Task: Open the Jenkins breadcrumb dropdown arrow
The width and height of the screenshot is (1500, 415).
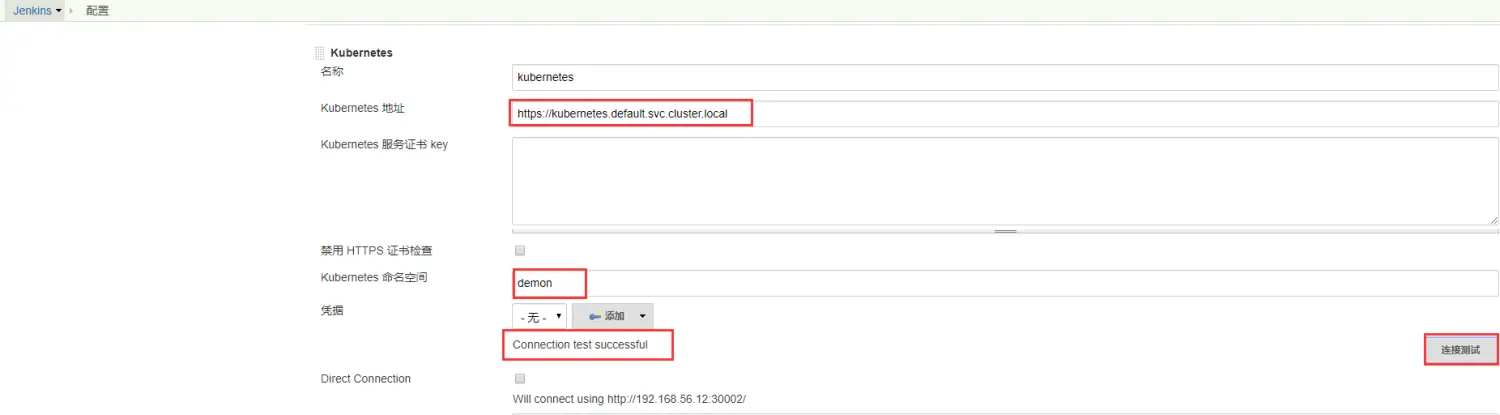Action: pos(58,11)
